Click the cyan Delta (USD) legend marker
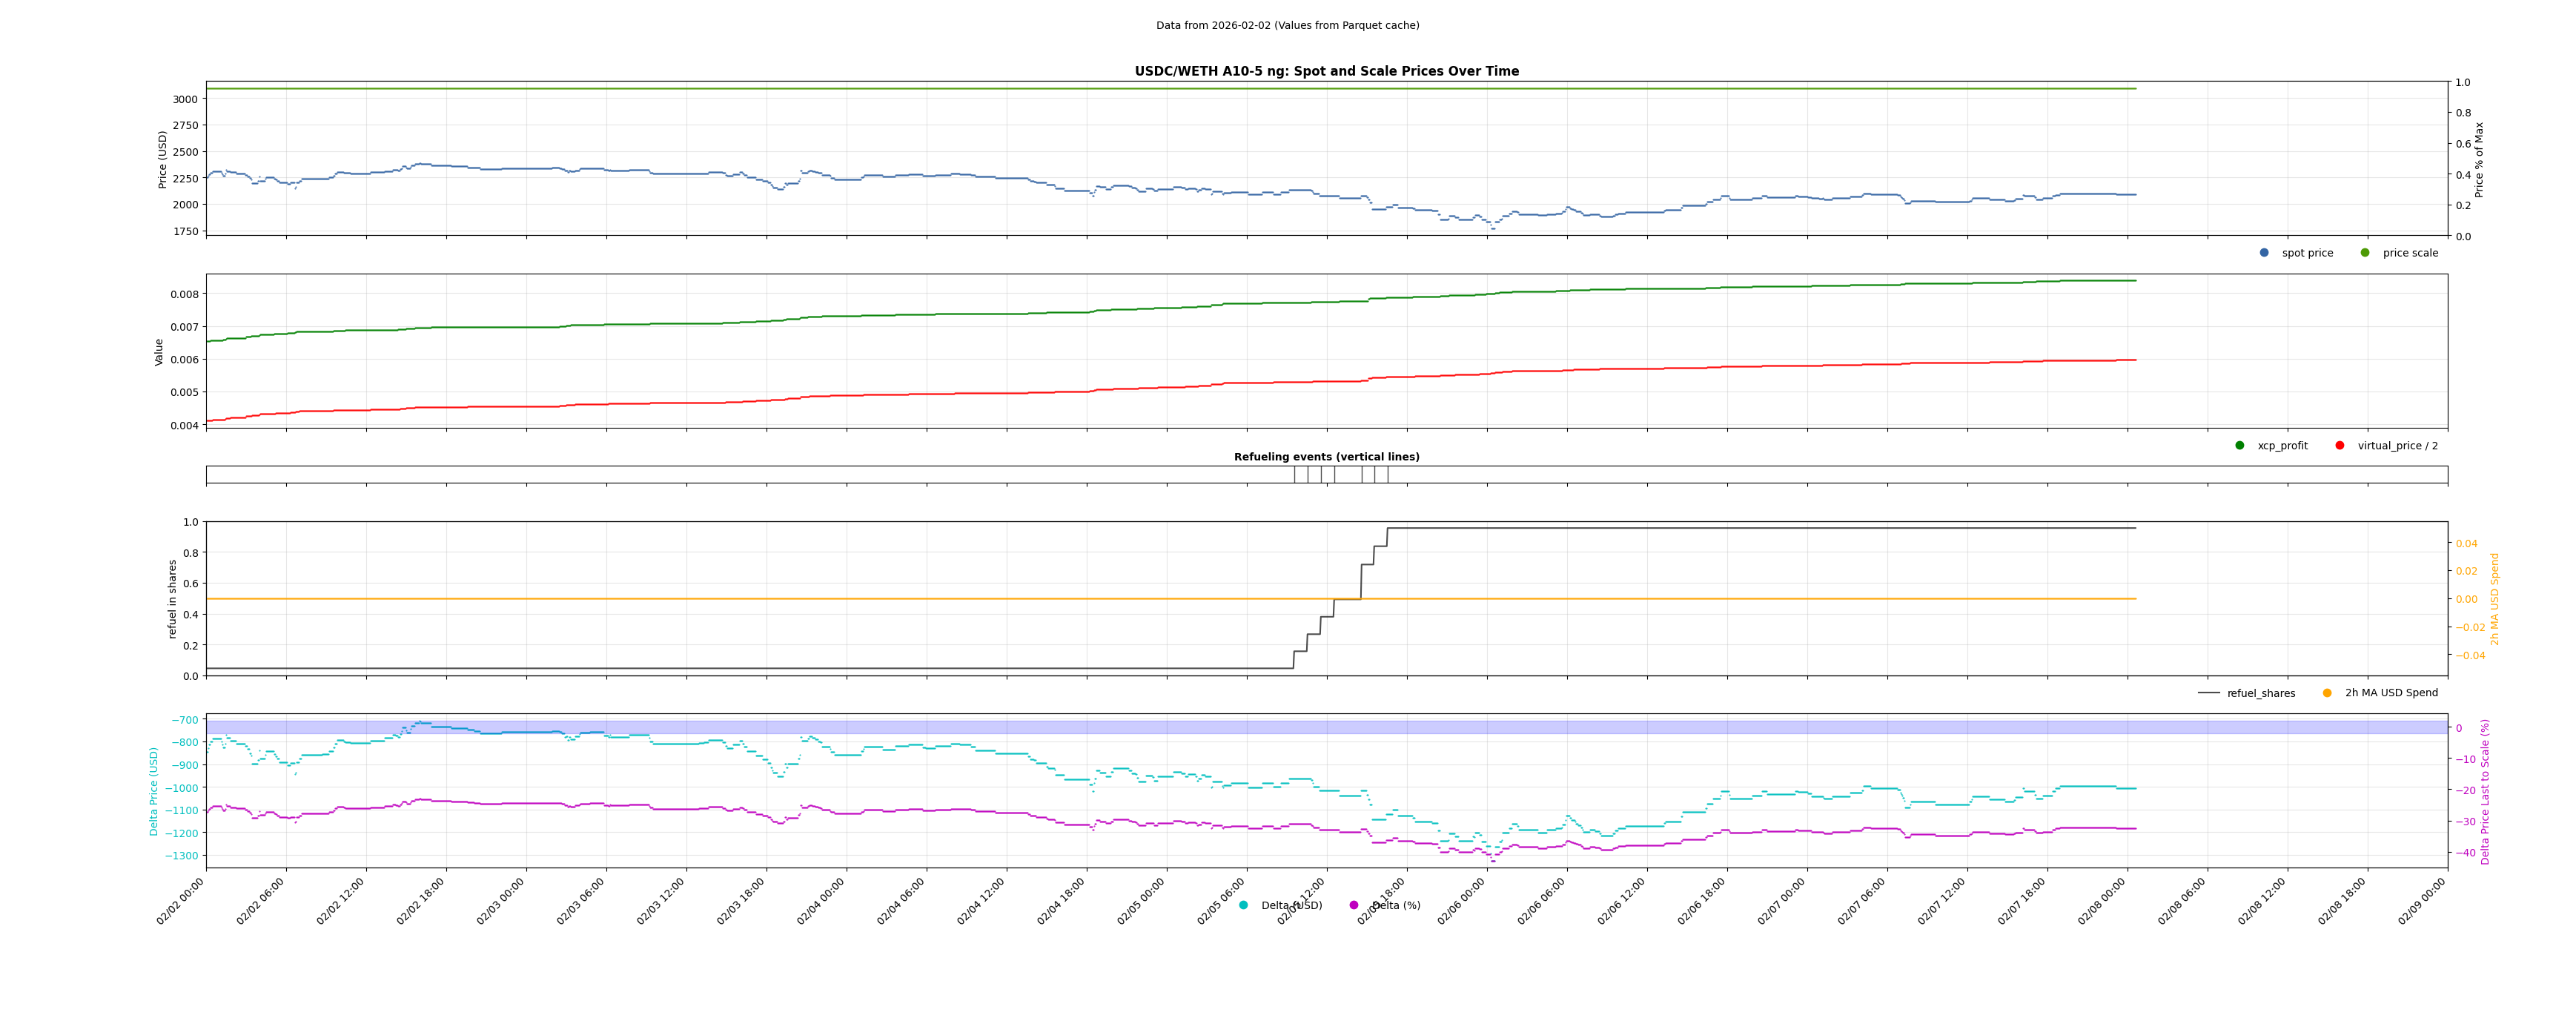Screen dimensions: 2576x1021 point(1244,906)
